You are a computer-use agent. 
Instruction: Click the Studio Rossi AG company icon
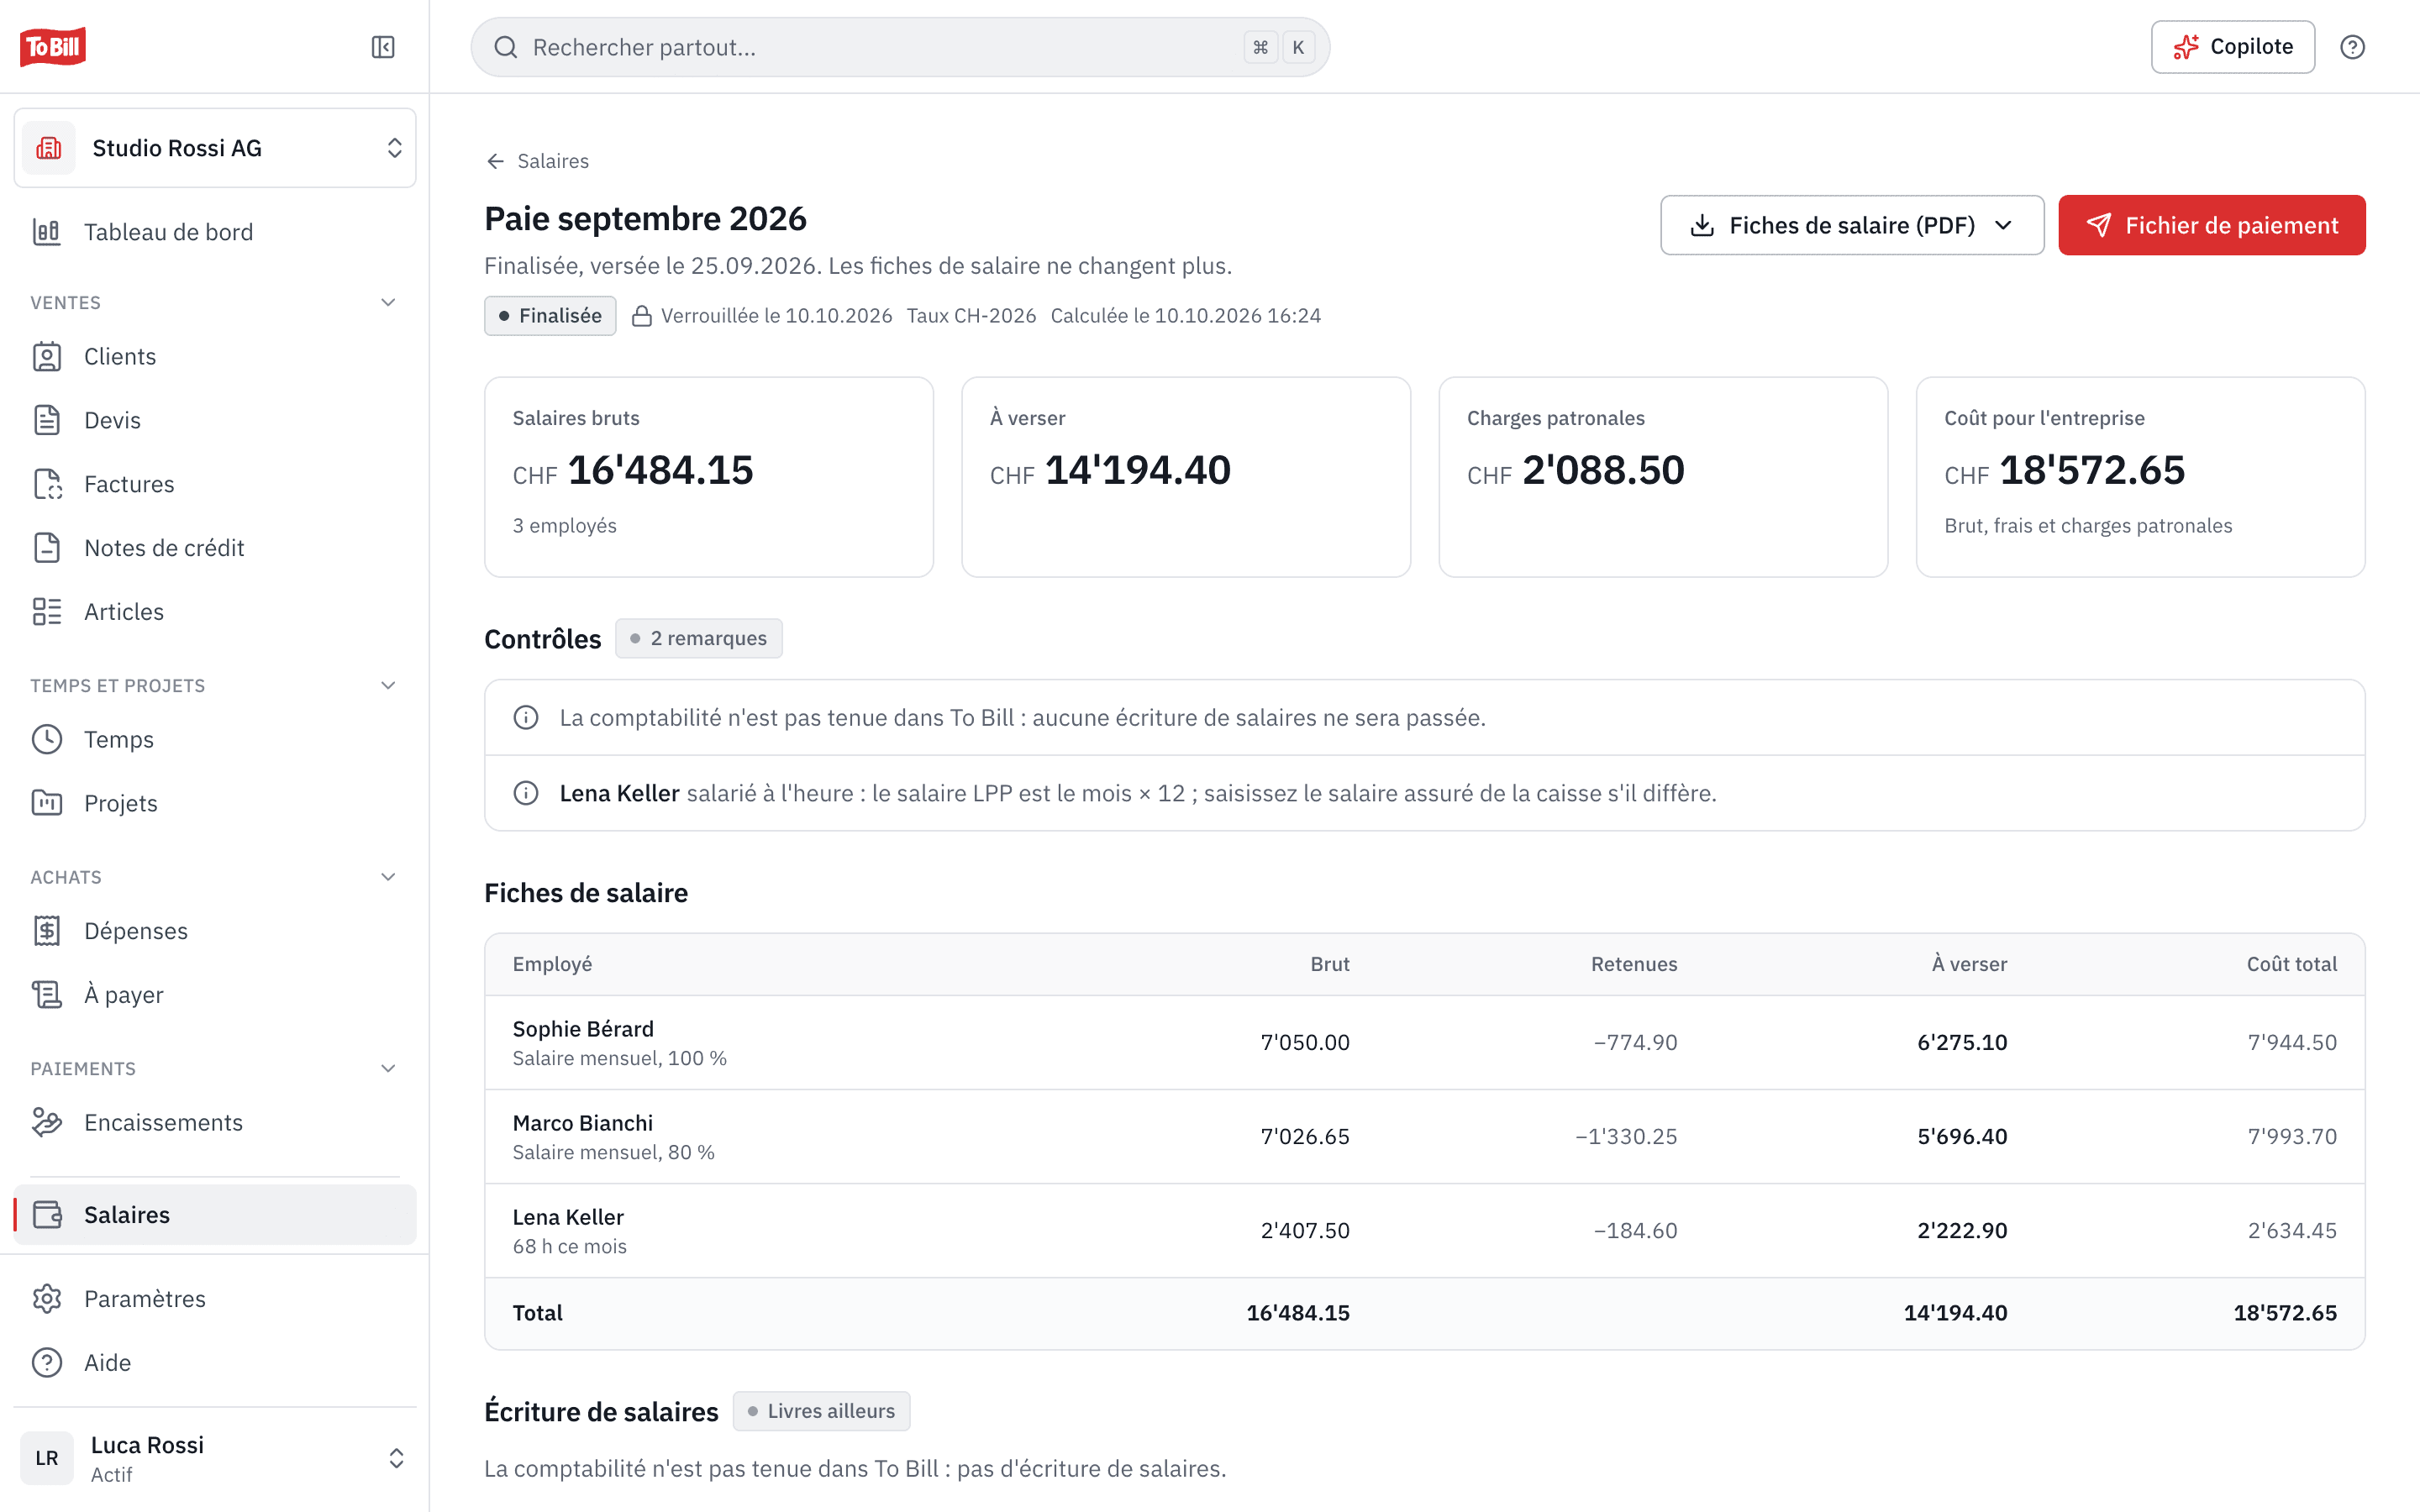click(x=49, y=148)
